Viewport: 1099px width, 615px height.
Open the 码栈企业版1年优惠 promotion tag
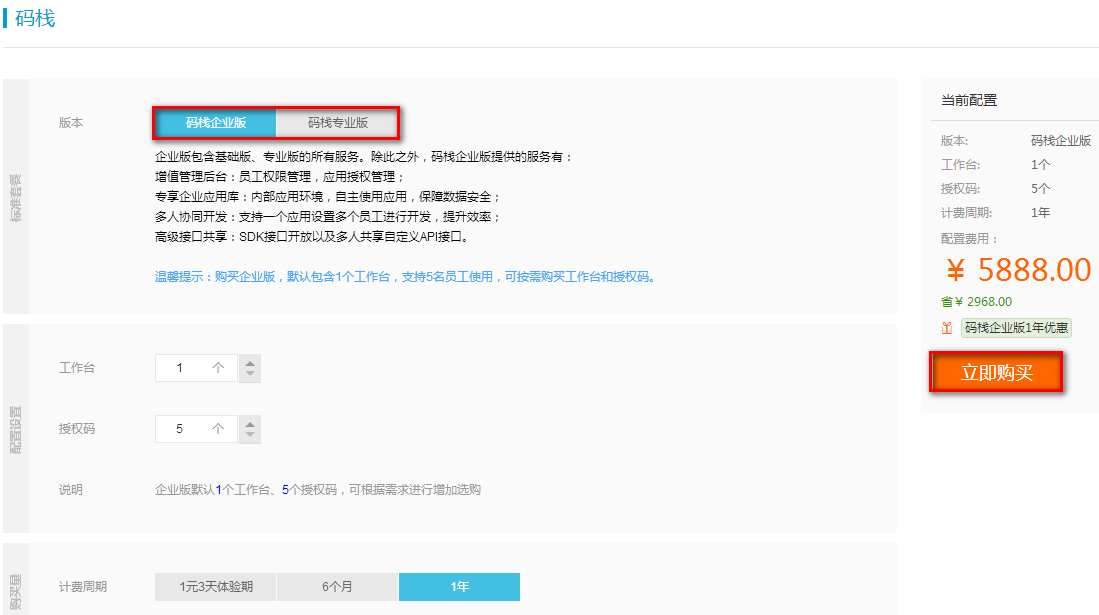pos(1016,327)
